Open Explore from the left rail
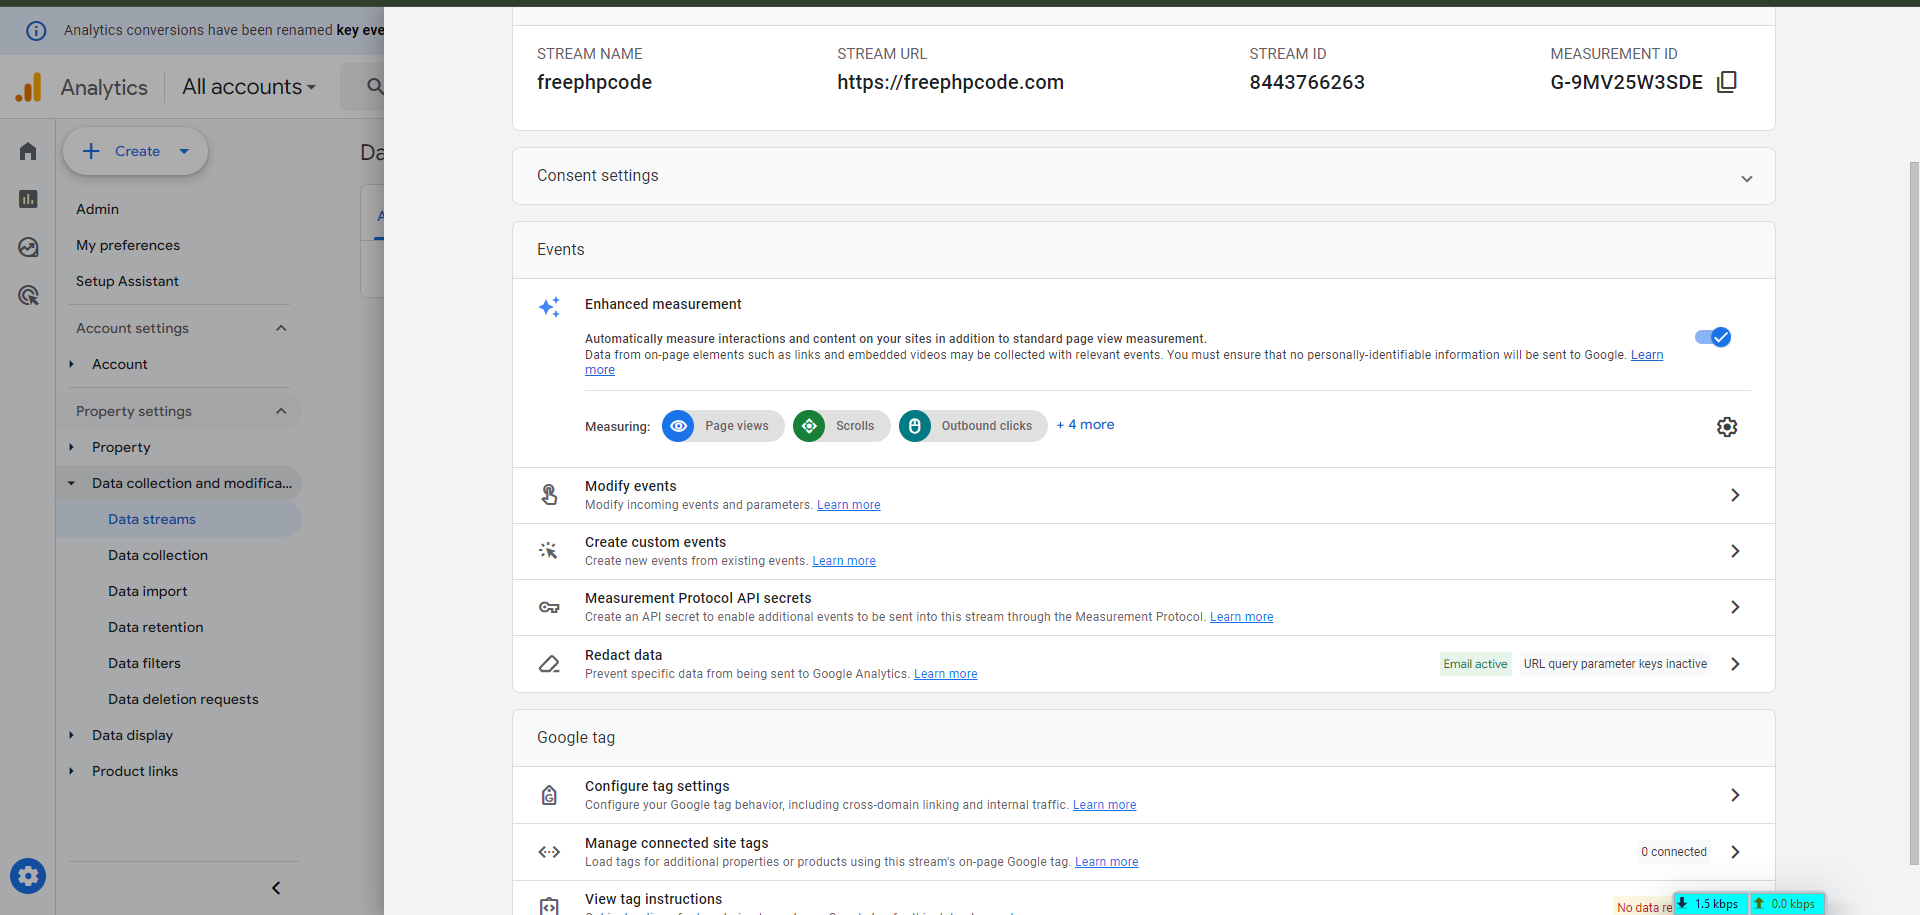1920x915 pixels. pos(28,247)
